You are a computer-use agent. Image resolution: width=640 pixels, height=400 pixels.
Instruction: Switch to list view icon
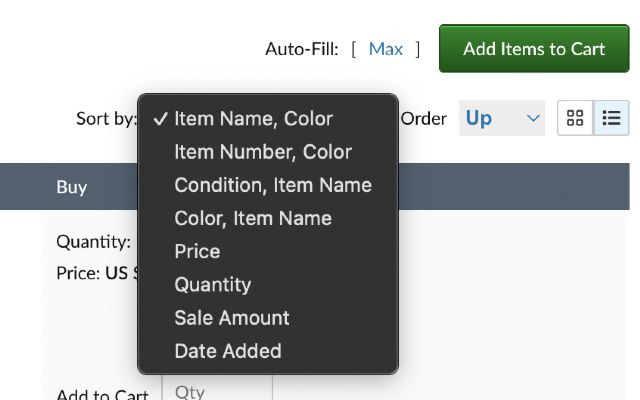610,118
